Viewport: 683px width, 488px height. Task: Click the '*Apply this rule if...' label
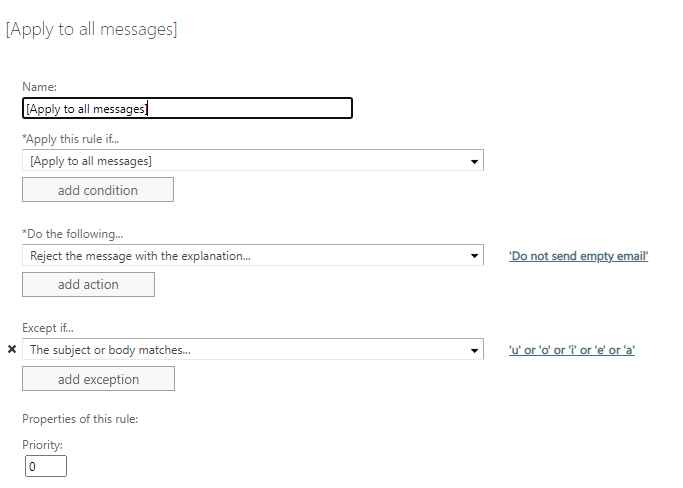tap(70, 139)
